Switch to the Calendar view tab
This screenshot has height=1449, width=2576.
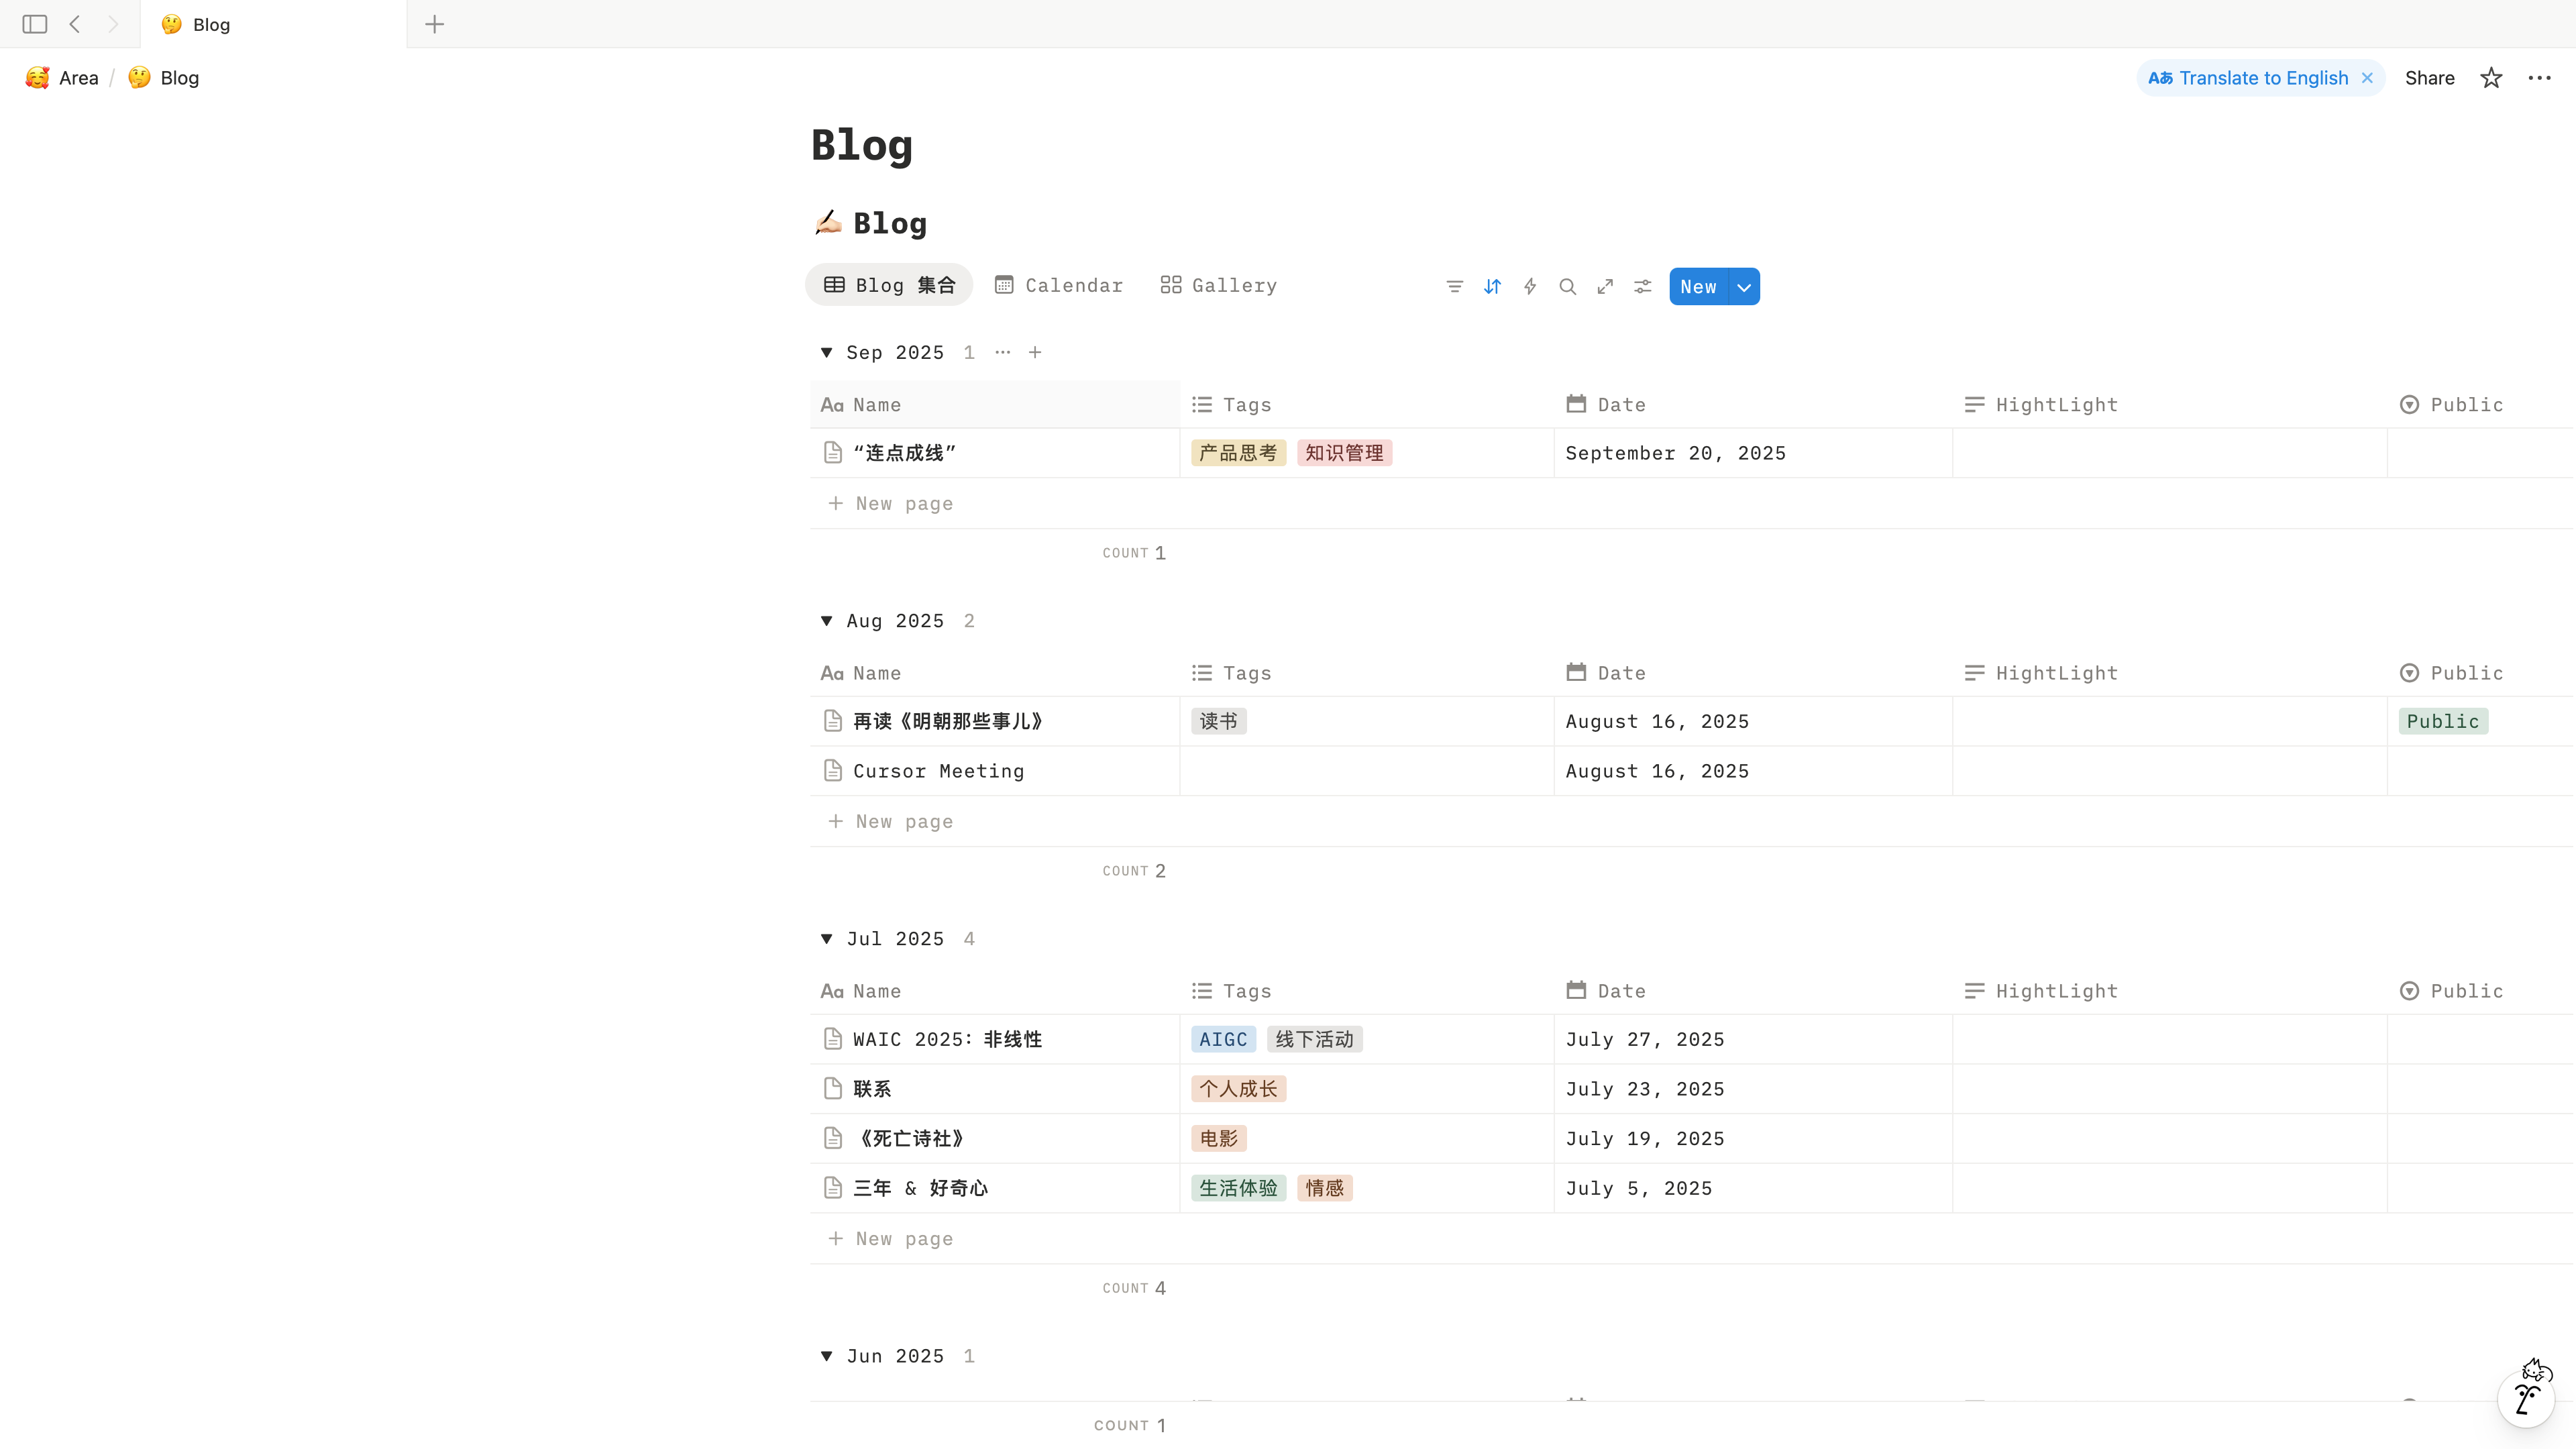1059,285
